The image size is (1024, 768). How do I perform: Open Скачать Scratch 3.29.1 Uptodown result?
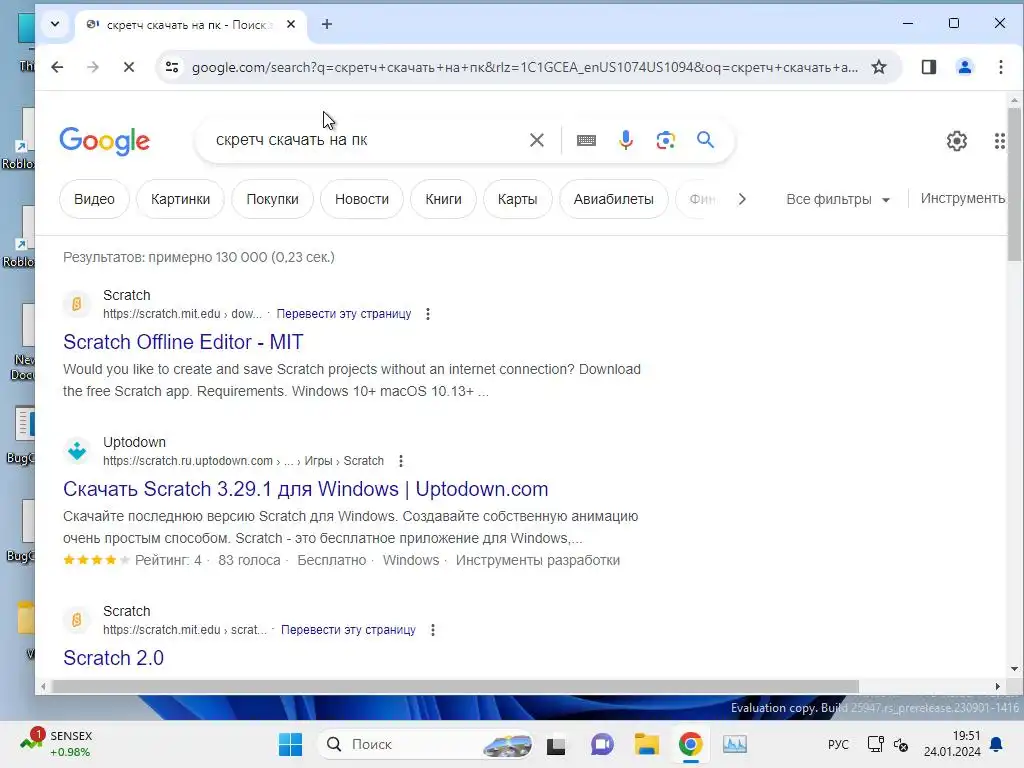click(306, 488)
